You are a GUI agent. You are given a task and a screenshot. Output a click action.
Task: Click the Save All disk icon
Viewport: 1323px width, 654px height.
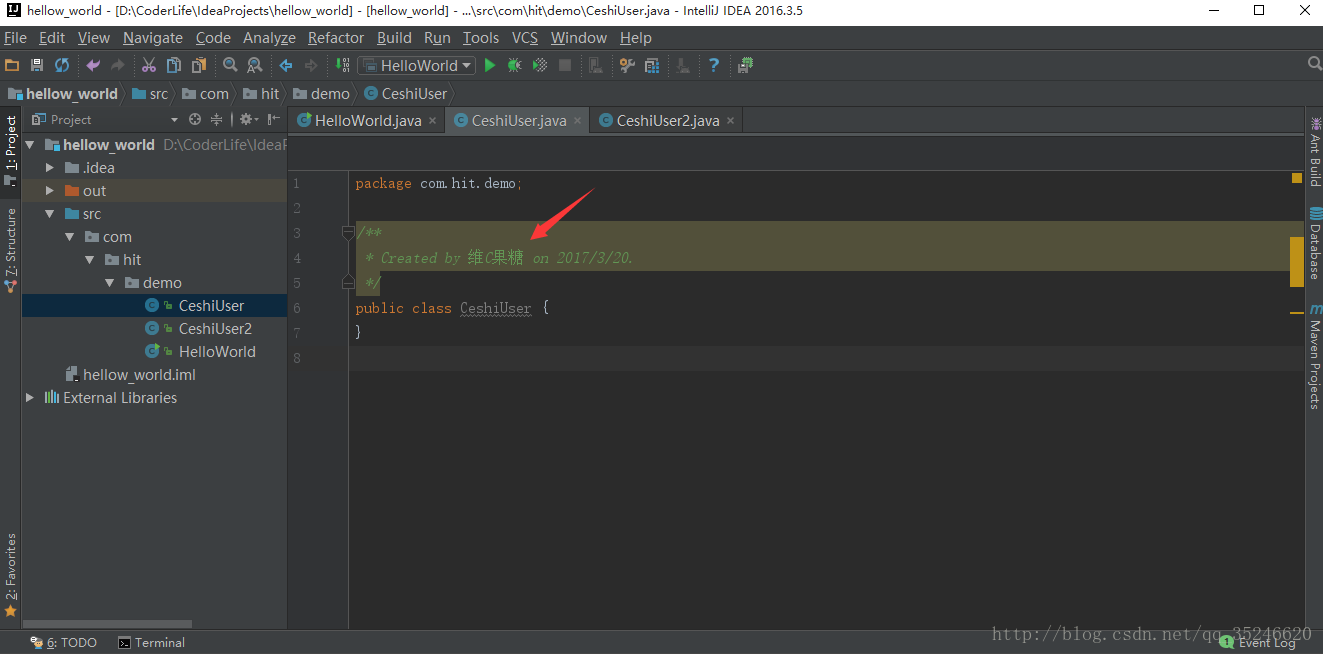tap(37, 65)
